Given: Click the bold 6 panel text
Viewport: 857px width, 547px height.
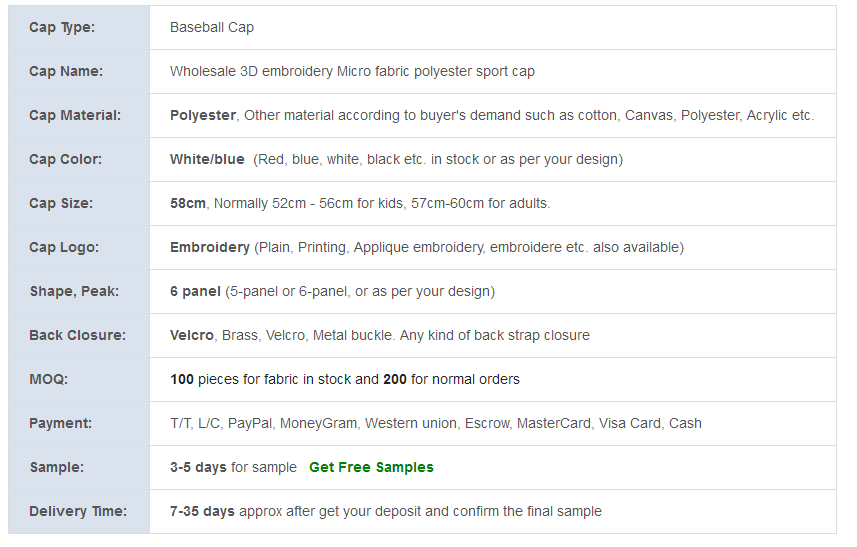Looking at the screenshot, I should pyautogui.click(x=195, y=291).
